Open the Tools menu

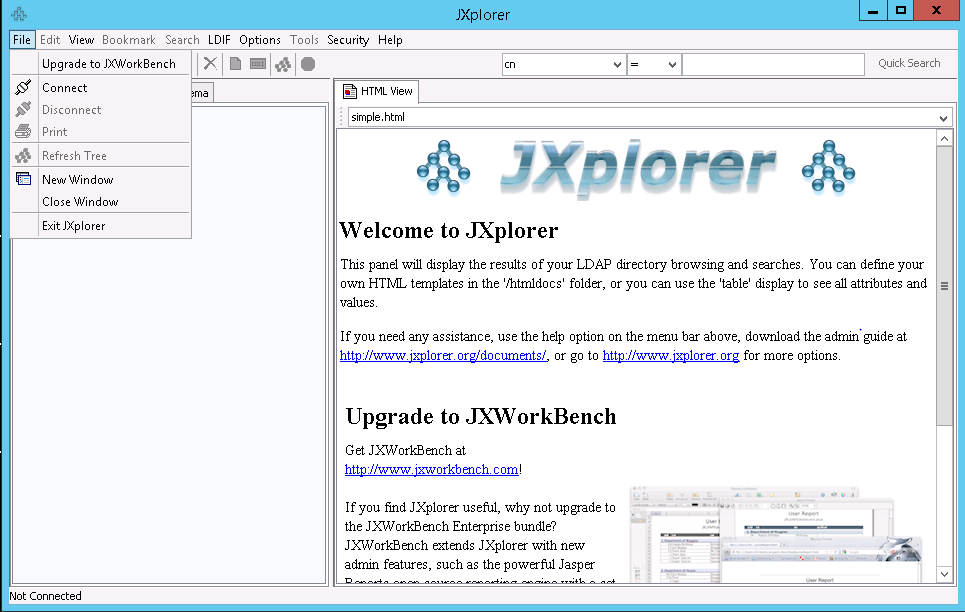[x=304, y=39]
